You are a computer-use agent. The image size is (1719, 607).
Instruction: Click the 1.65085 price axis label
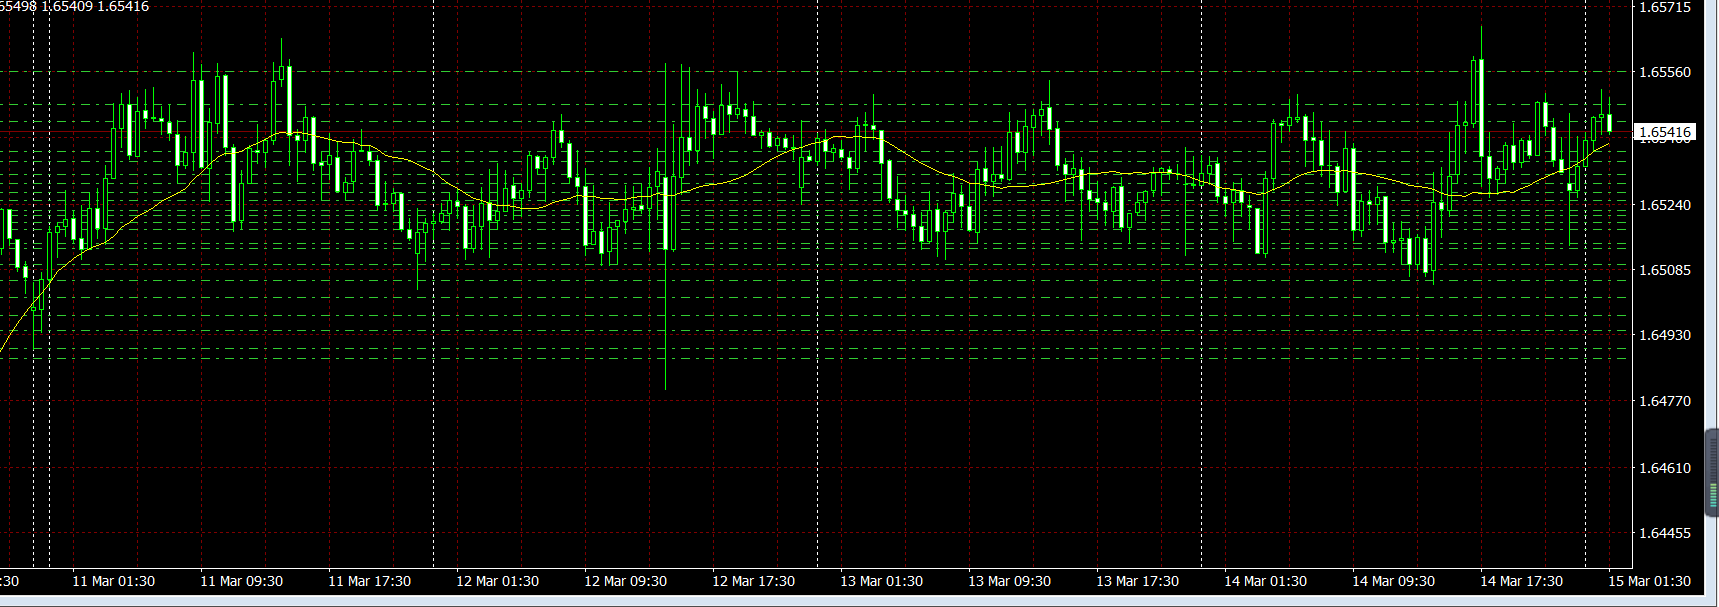tap(1665, 270)
